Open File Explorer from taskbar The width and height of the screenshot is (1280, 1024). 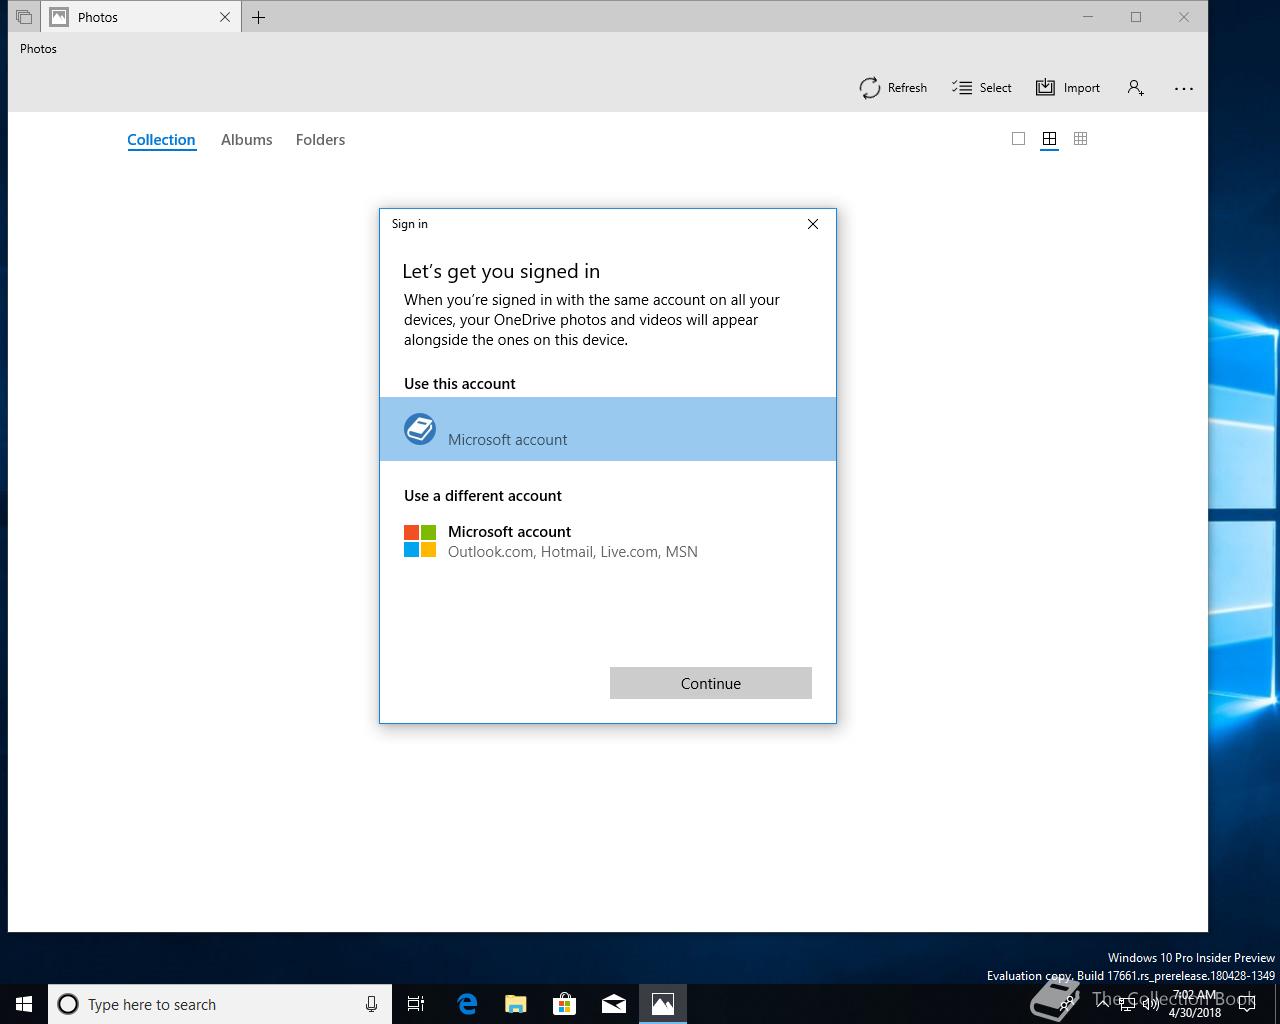coord(516,1004)
